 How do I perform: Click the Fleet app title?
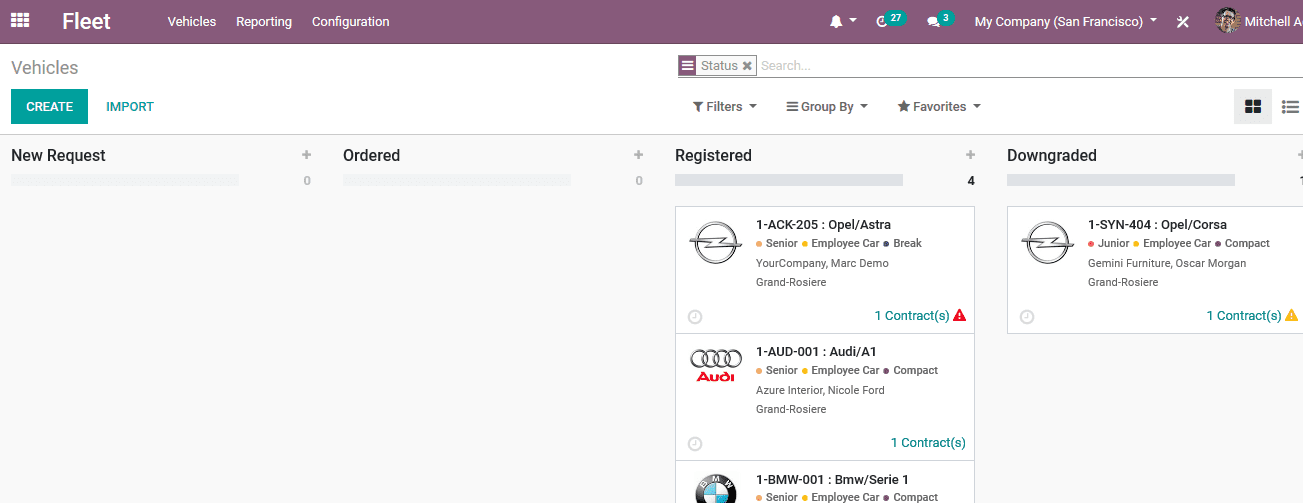86,21
